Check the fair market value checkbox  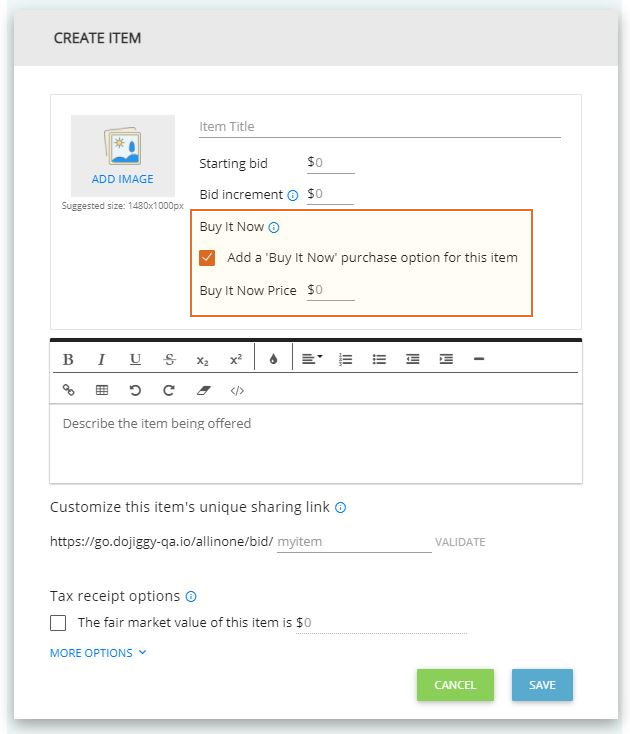(x=58, y=623)
